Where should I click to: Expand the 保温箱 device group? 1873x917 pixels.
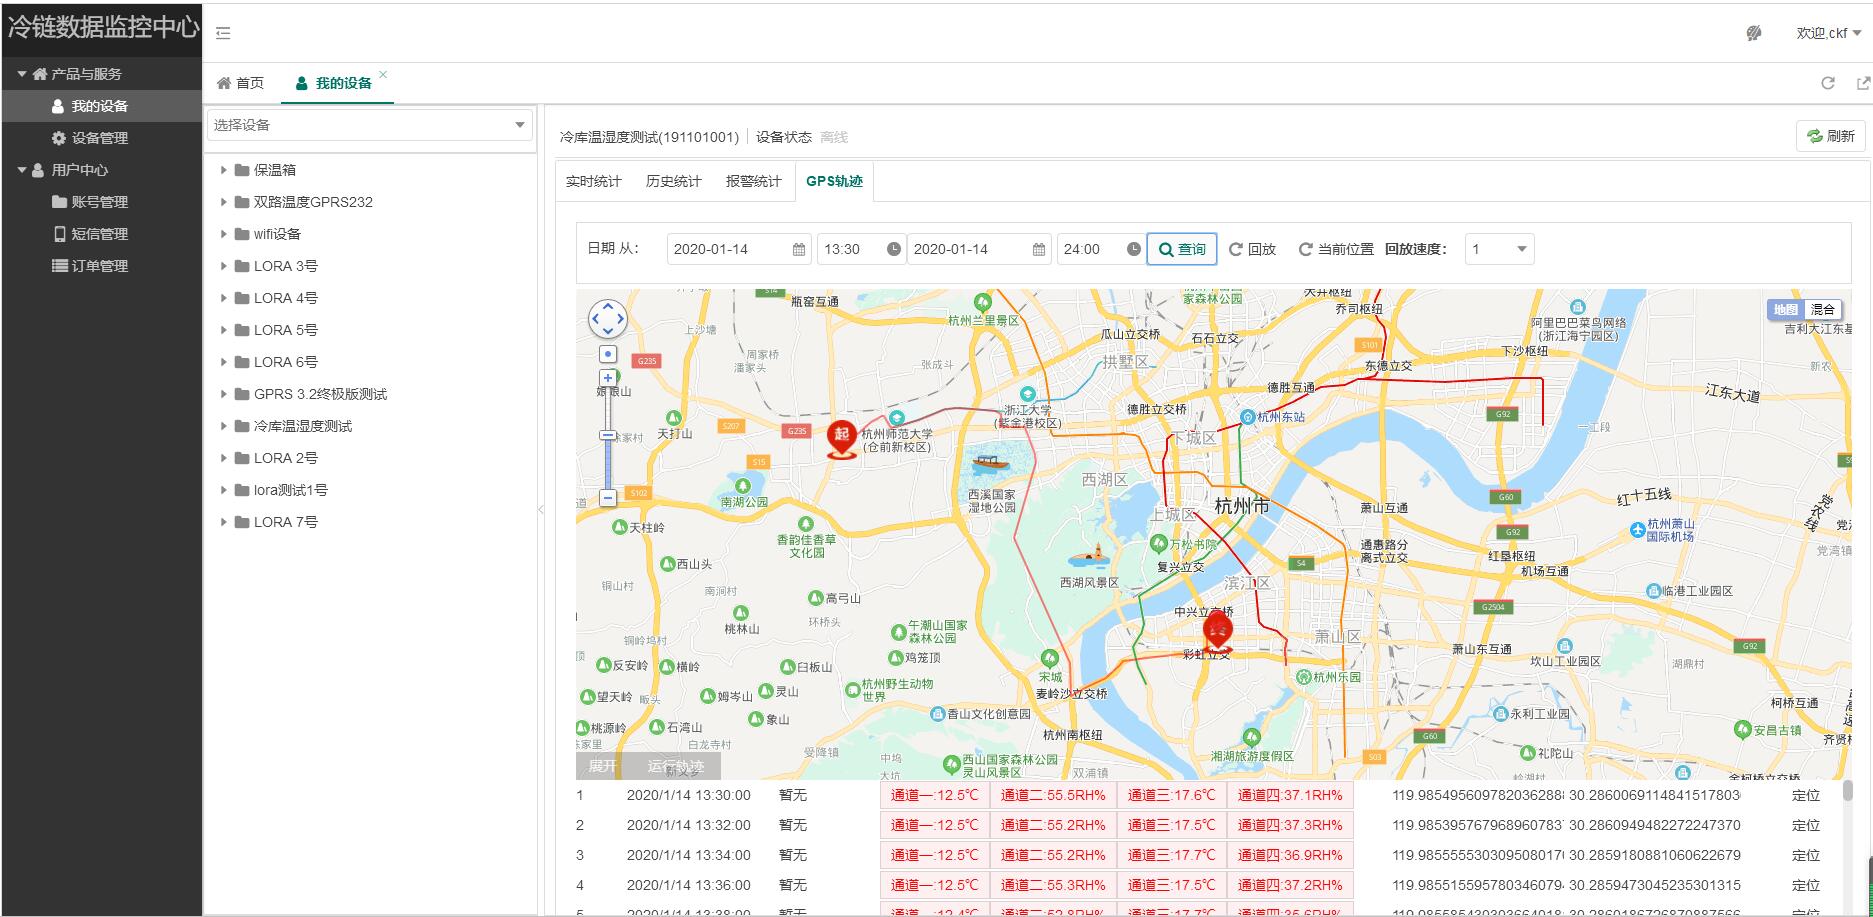(223, 169)
